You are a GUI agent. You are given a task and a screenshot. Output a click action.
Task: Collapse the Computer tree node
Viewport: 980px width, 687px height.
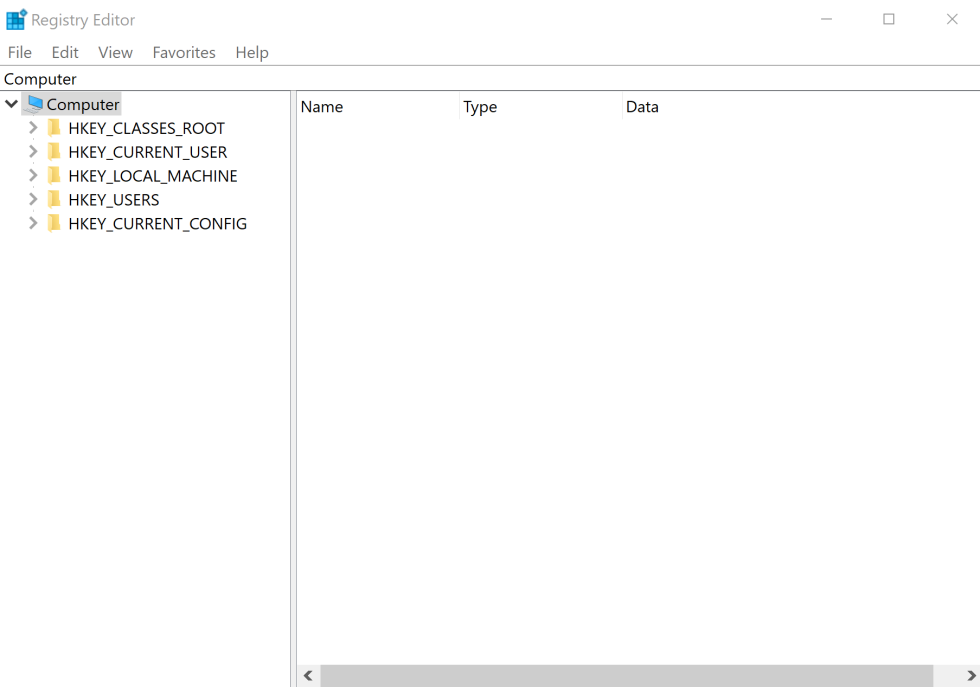click(x=10, y=103)
